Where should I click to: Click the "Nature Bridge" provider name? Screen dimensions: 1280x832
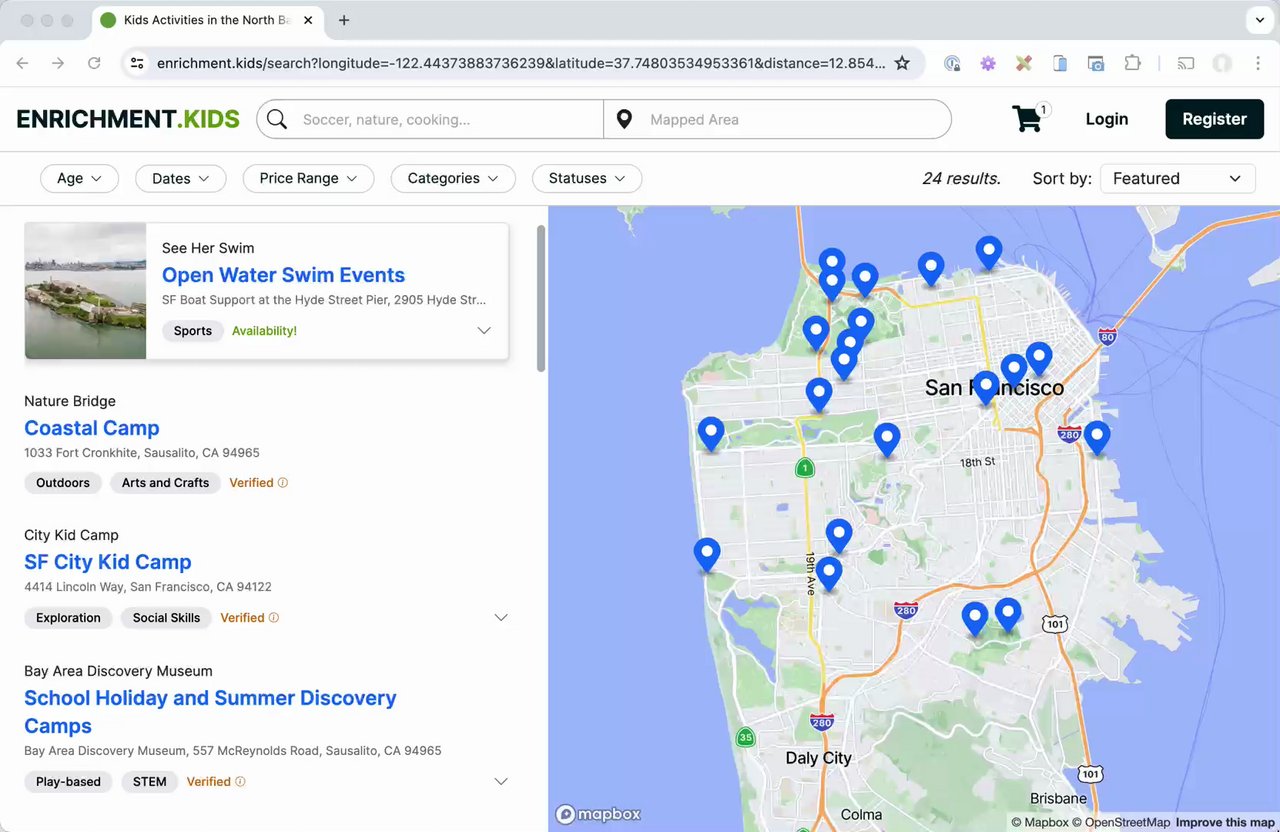point(70,401)
